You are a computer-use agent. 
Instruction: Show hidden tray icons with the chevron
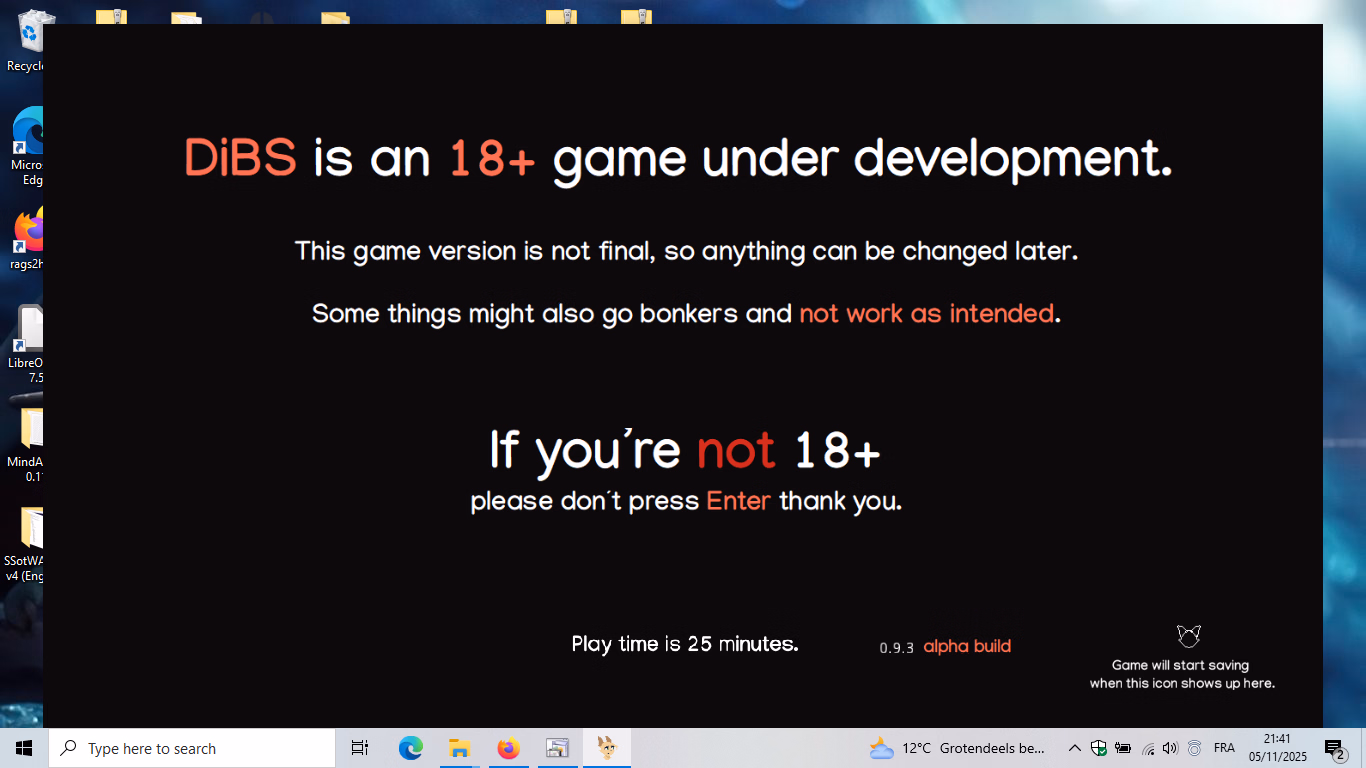1074,748
